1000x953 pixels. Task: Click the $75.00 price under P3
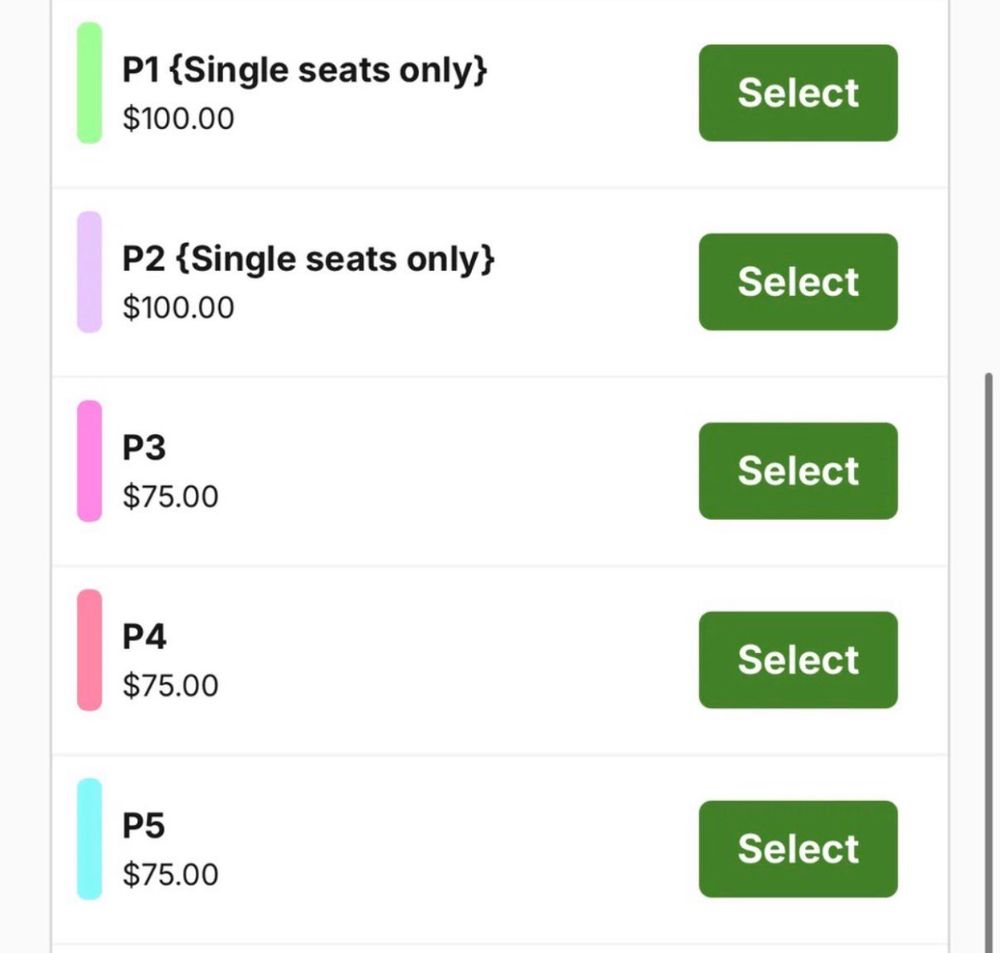168,496
